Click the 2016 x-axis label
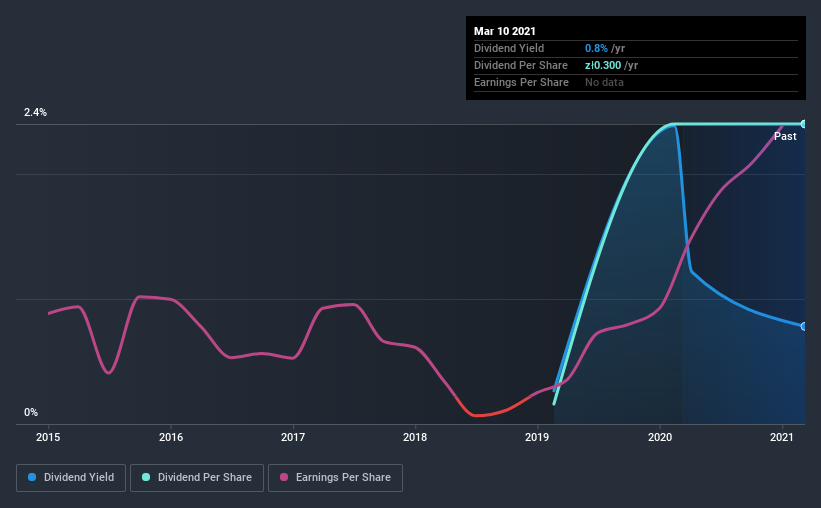 171,437
